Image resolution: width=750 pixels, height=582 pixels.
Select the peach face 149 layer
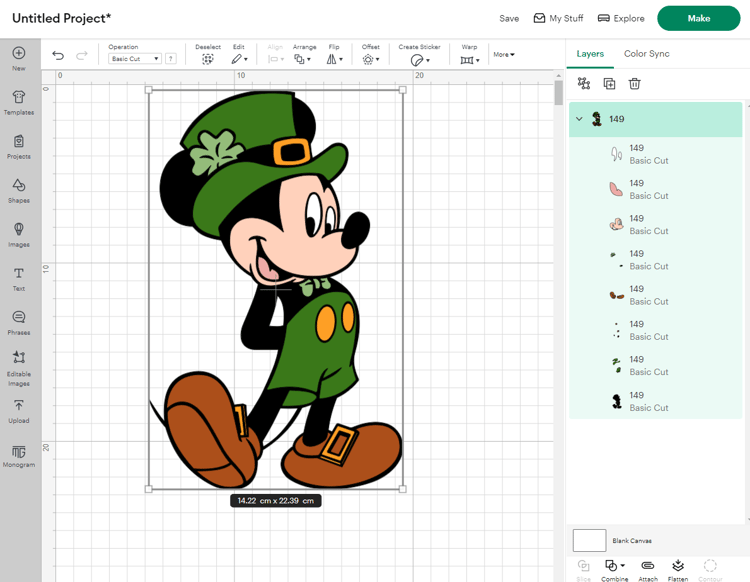(655, 224)
